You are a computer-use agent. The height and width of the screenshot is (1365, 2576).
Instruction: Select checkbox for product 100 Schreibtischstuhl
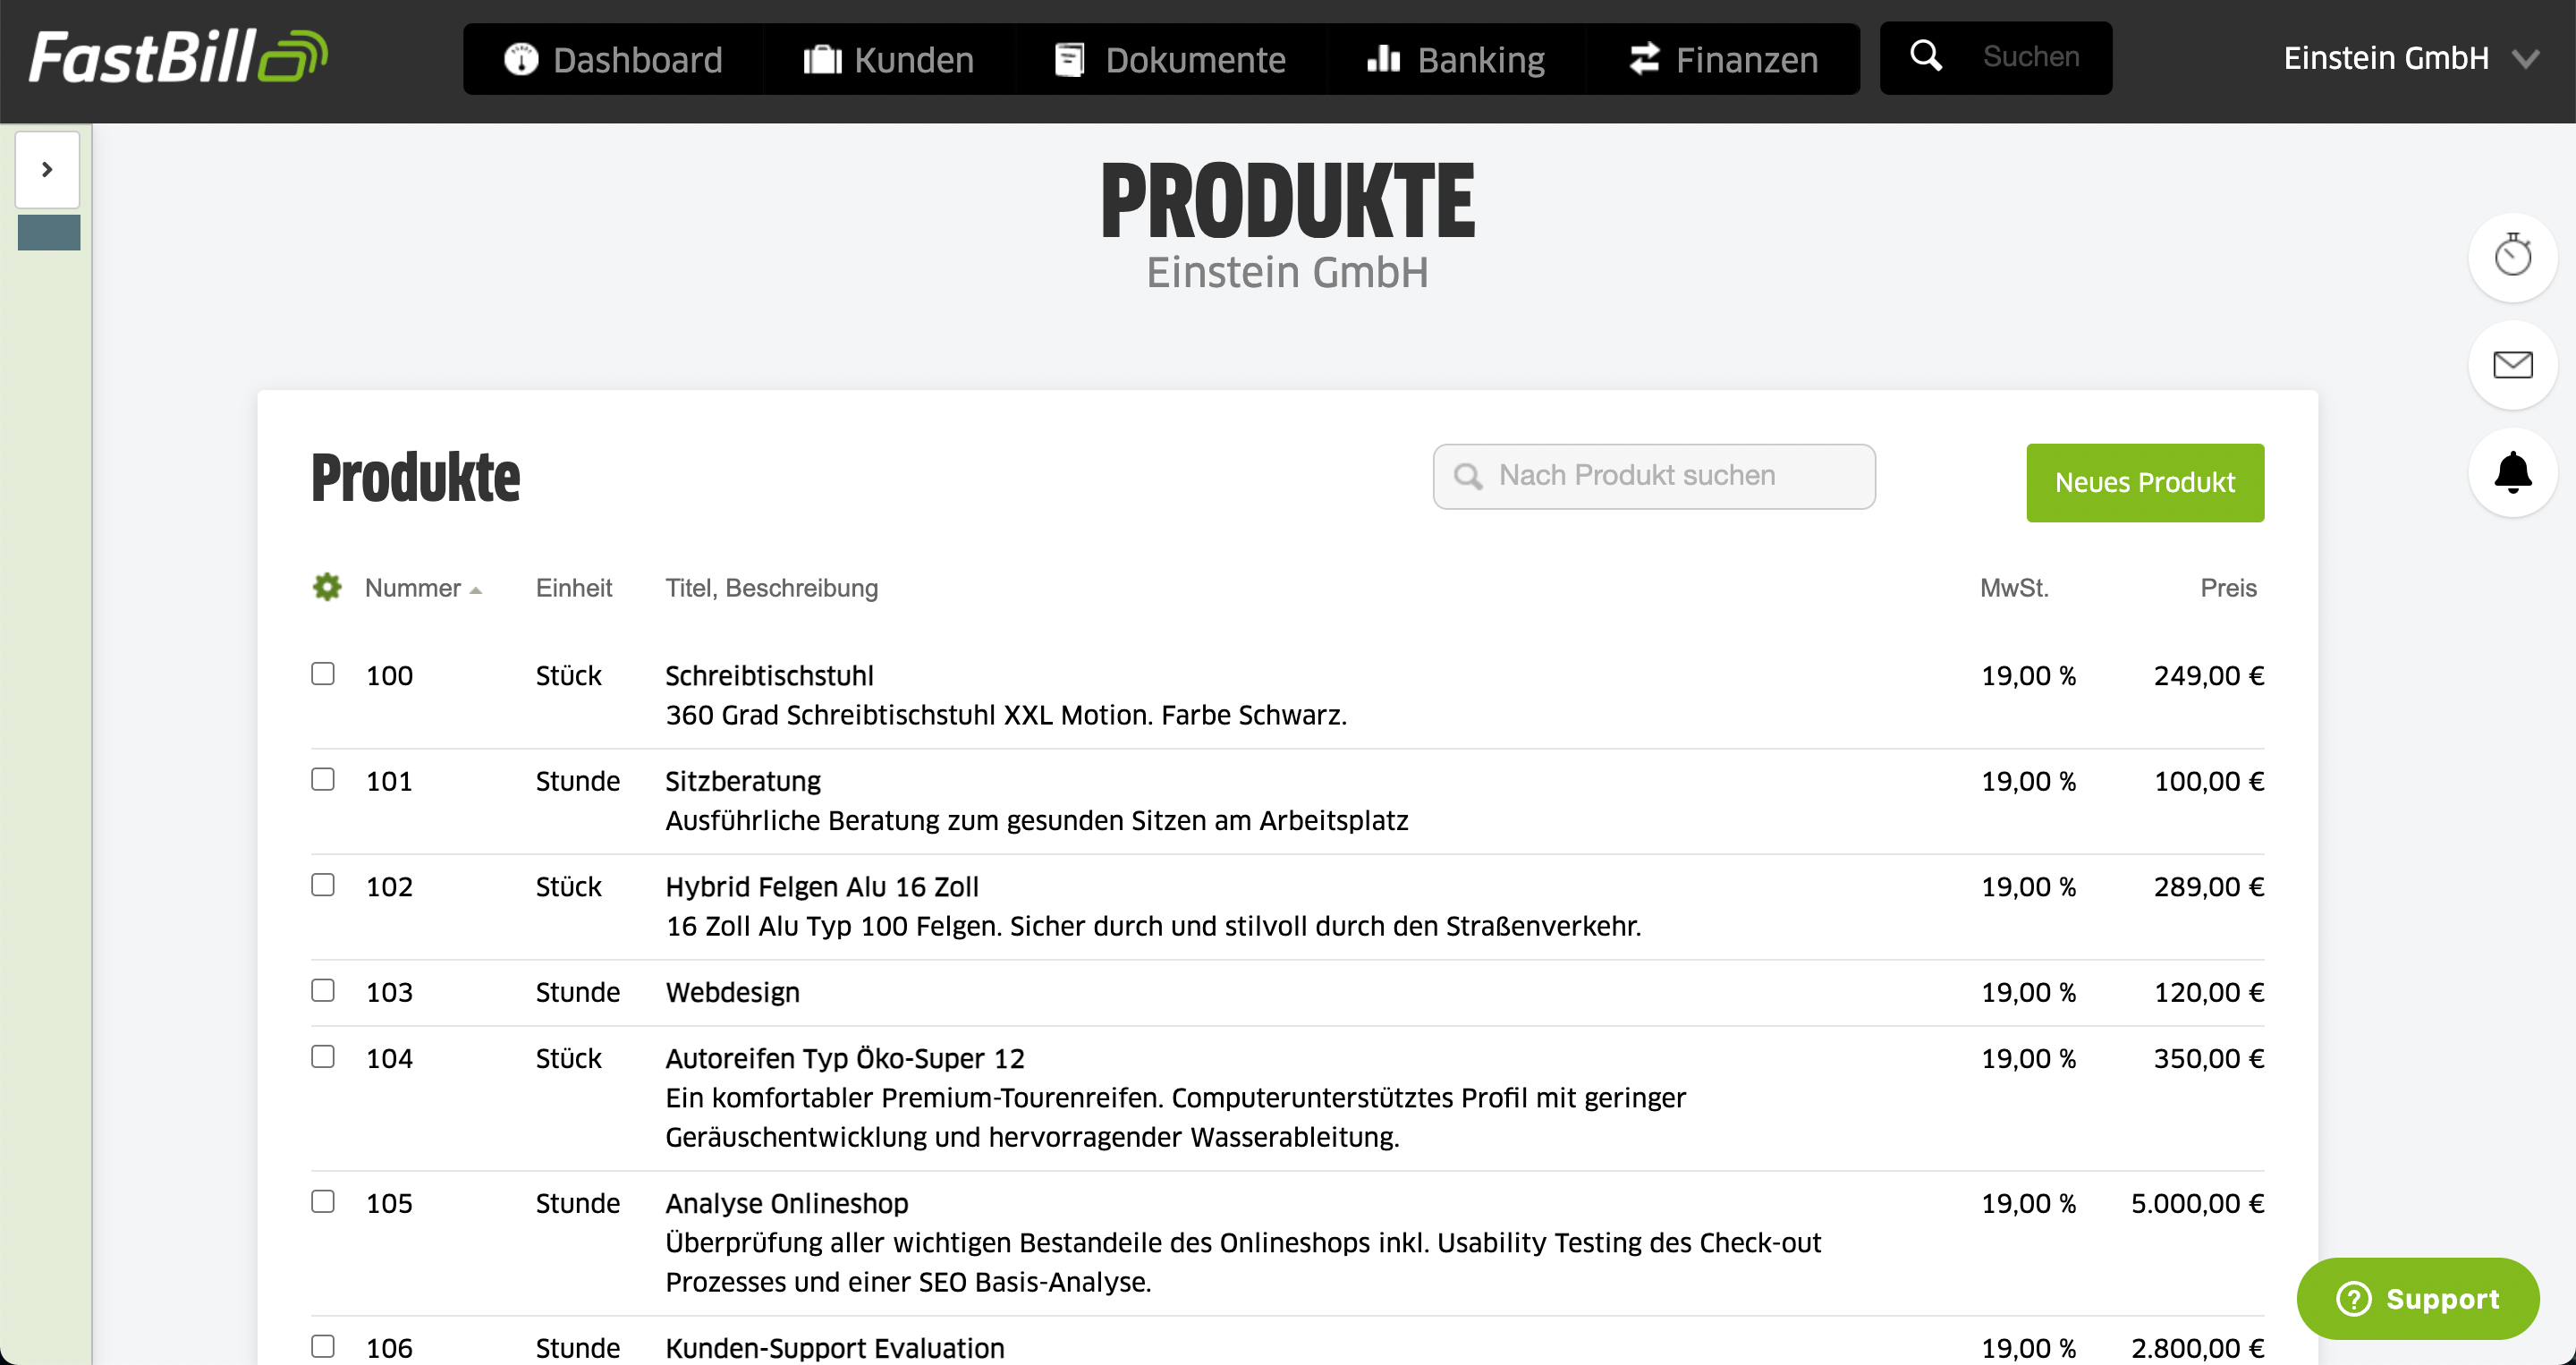point(323,674)
